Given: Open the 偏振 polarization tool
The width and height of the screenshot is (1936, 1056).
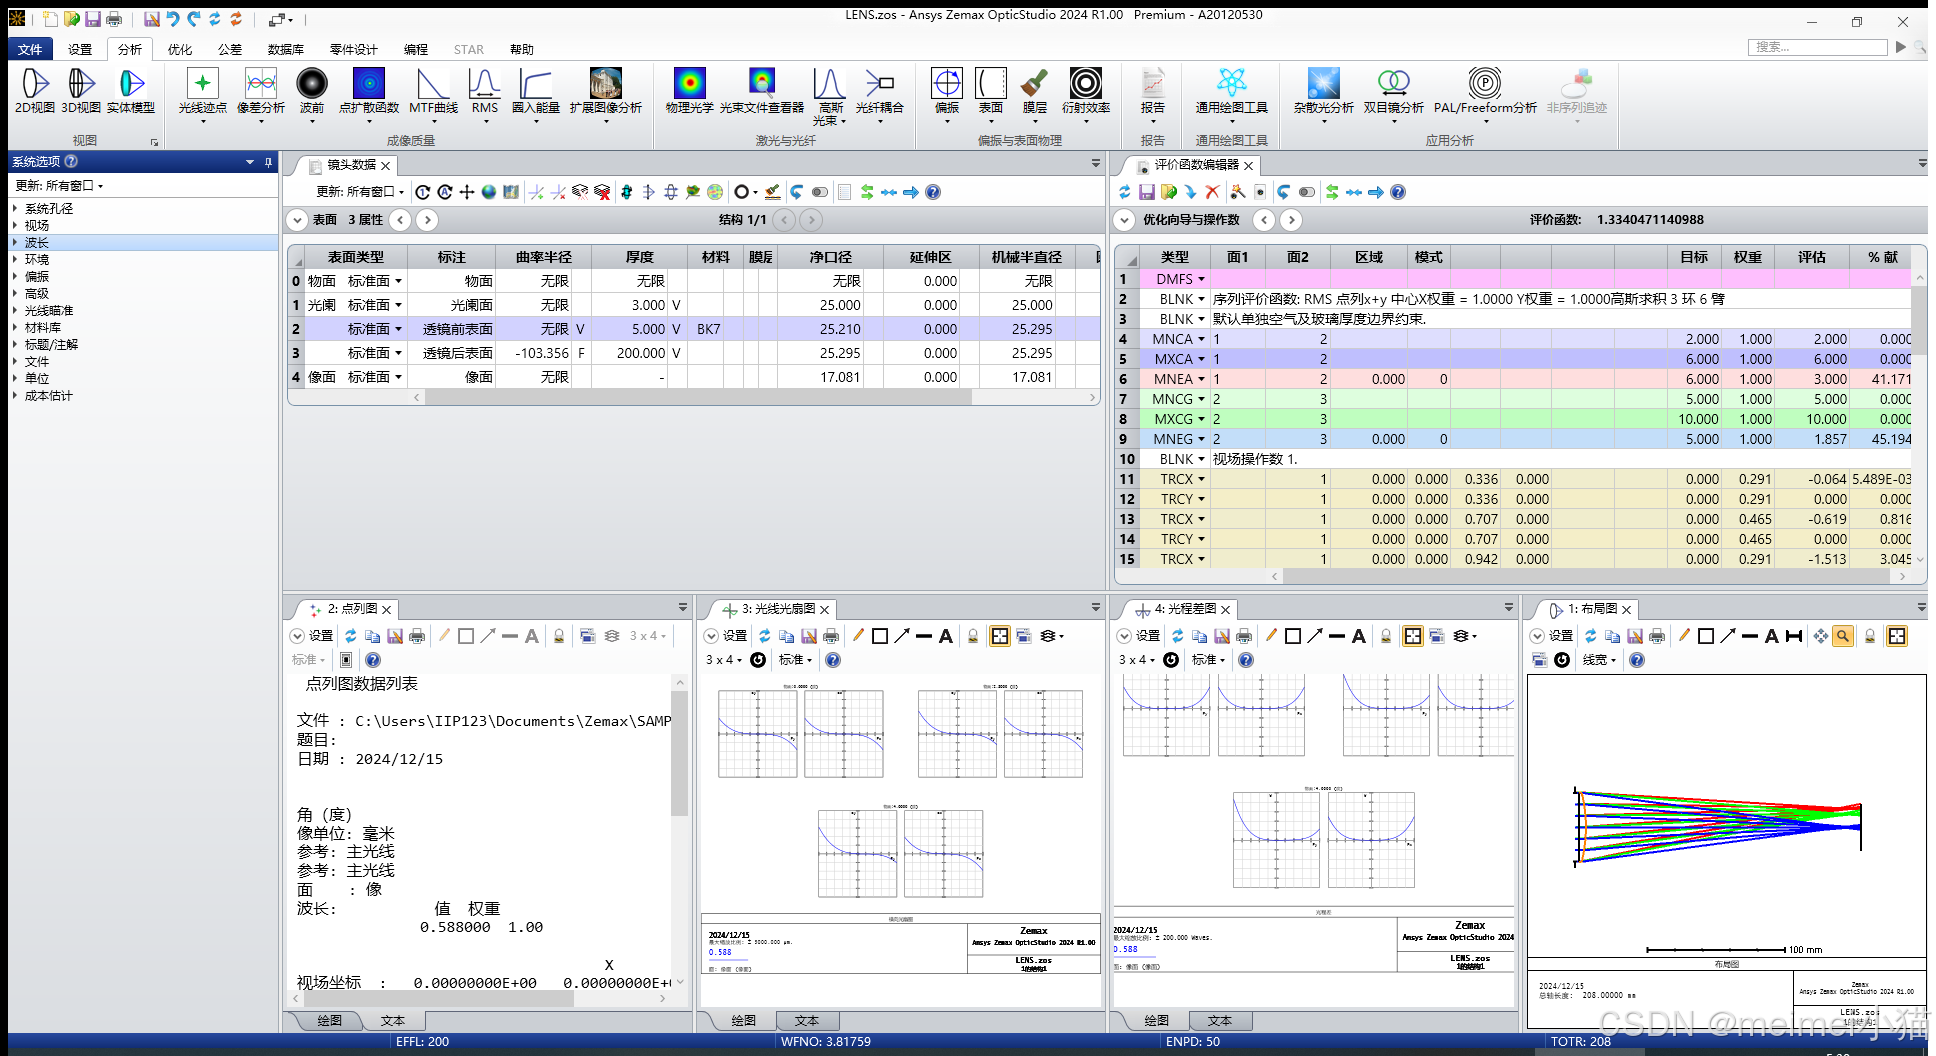Looking at the screenshot, I should (947, 95).
